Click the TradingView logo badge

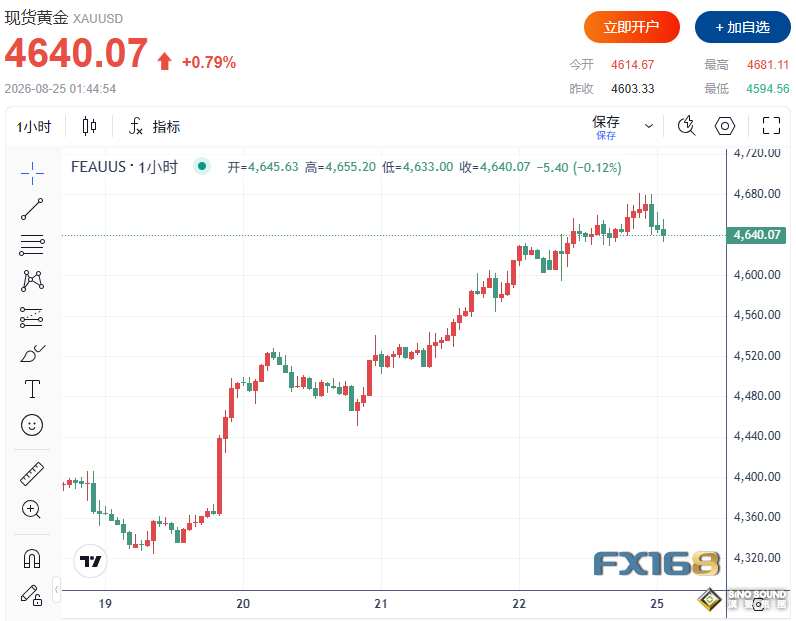pyautogui.click(x=90, y=561)
